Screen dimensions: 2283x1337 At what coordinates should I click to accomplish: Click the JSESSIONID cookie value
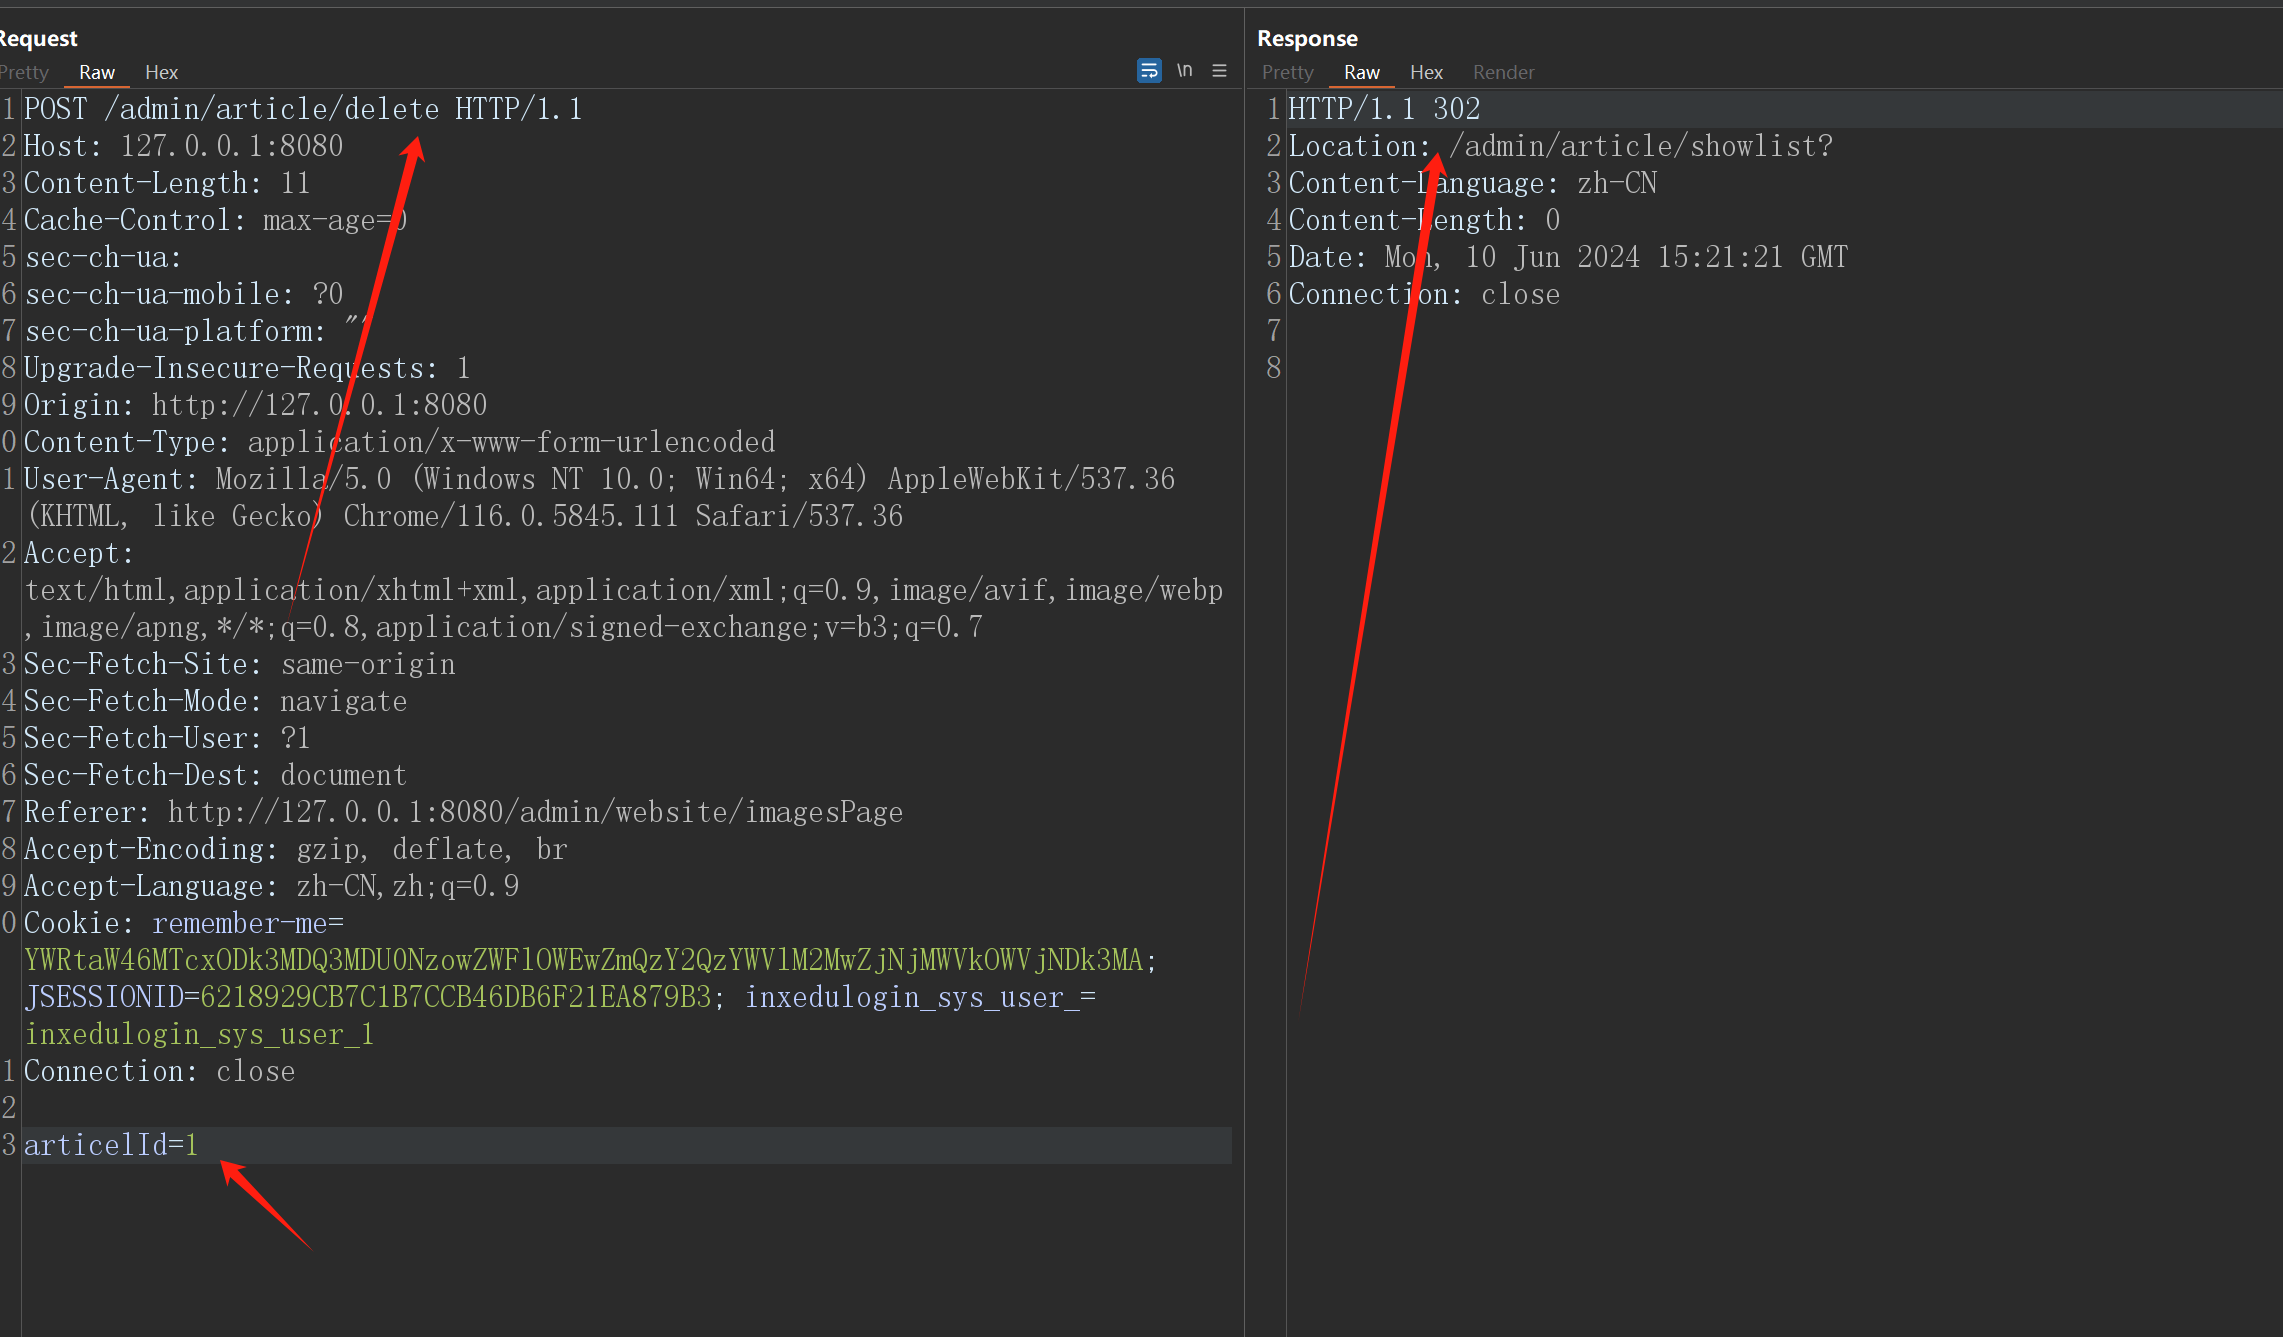tap(456, 997)
